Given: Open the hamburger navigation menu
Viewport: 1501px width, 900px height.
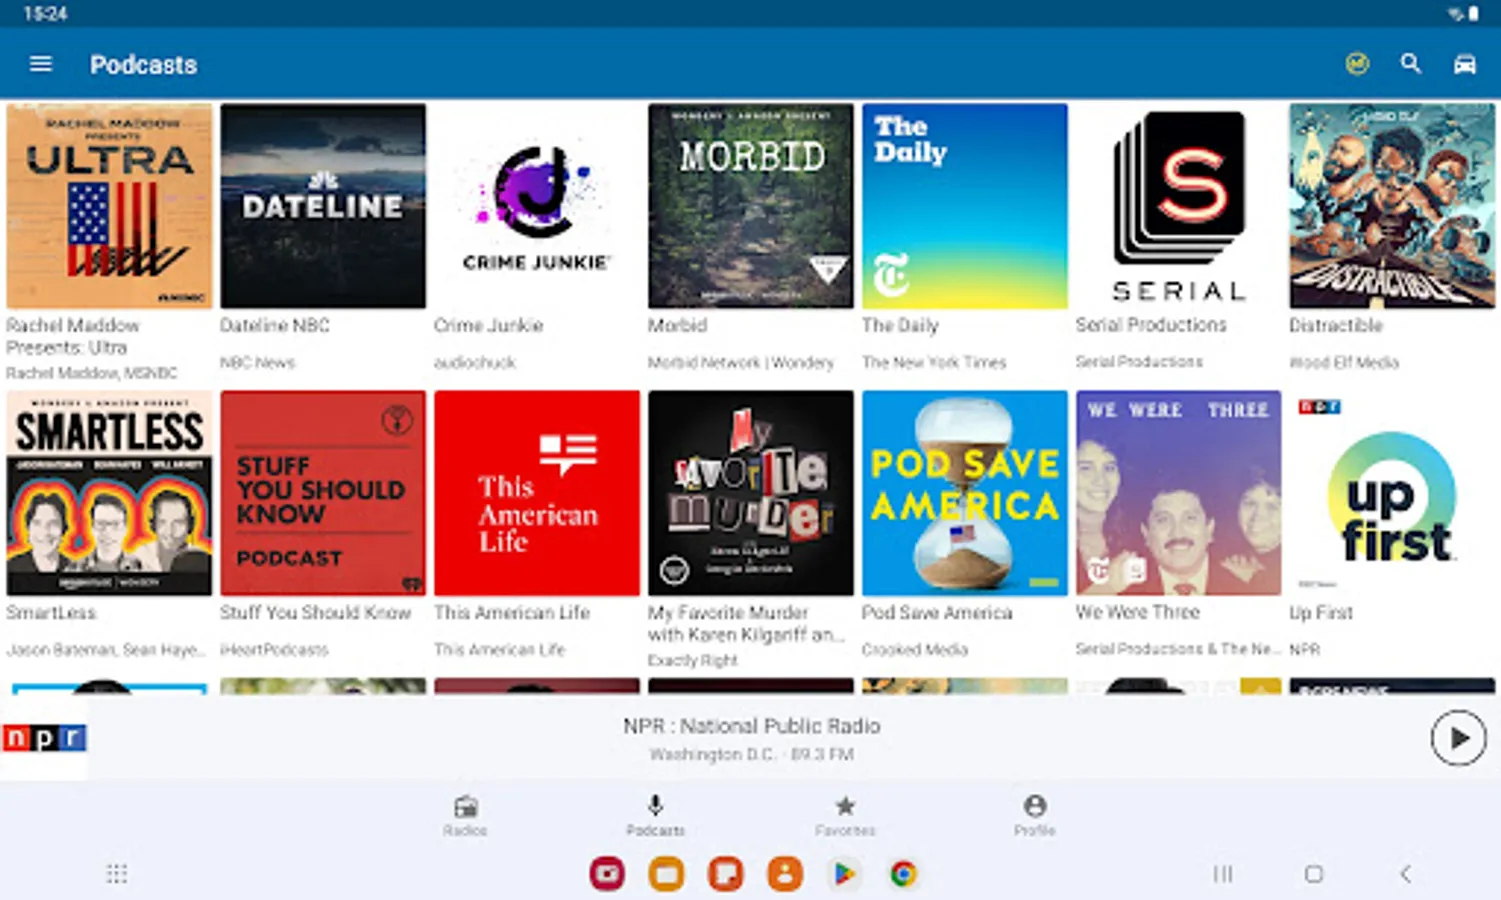Looking at the screenshot, I should [x=41, y=64].
